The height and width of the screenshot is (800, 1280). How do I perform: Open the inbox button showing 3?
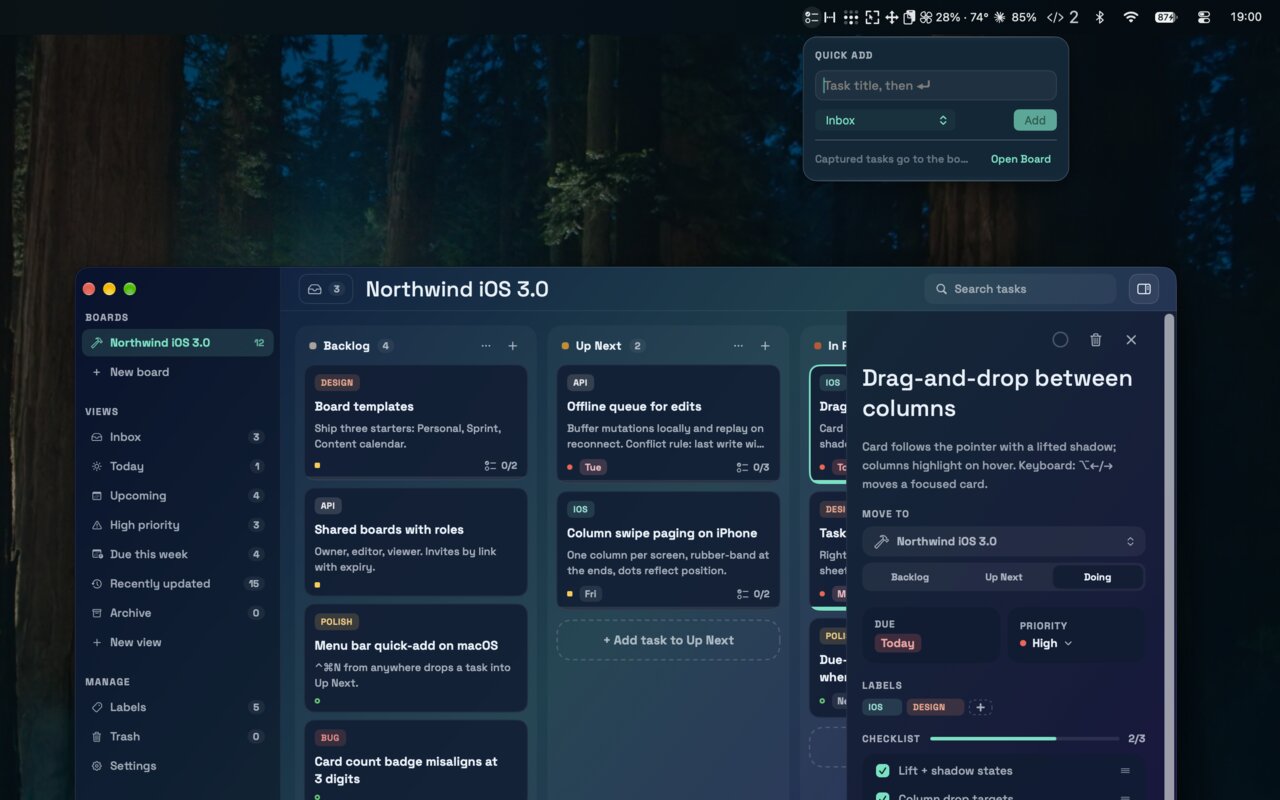tap(326, 289)
